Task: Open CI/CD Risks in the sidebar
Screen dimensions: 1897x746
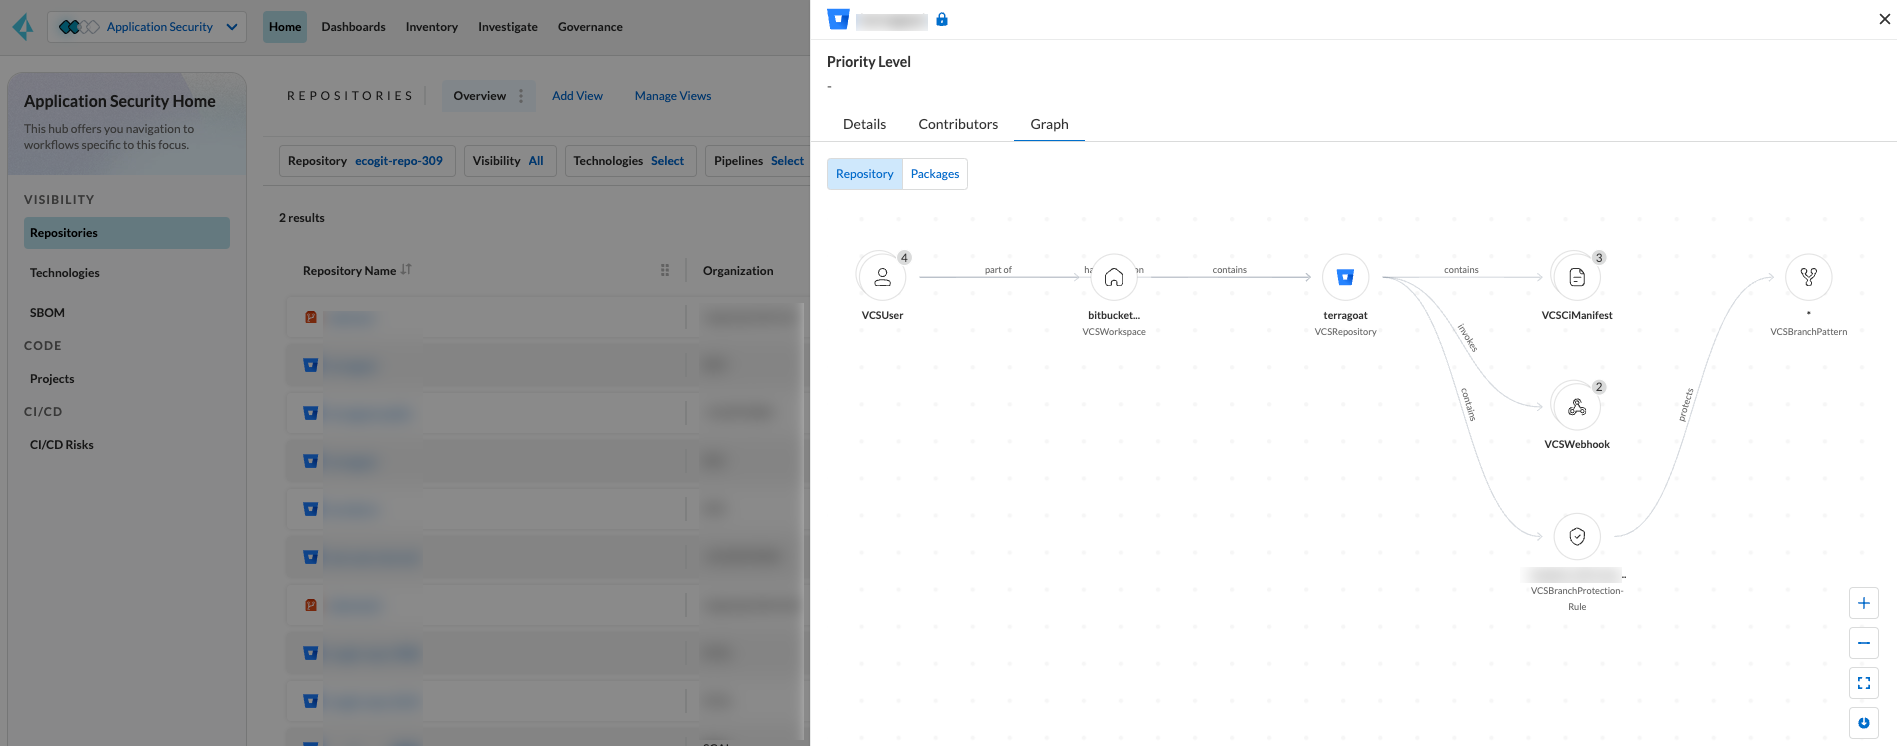Action: pos(62,445)
